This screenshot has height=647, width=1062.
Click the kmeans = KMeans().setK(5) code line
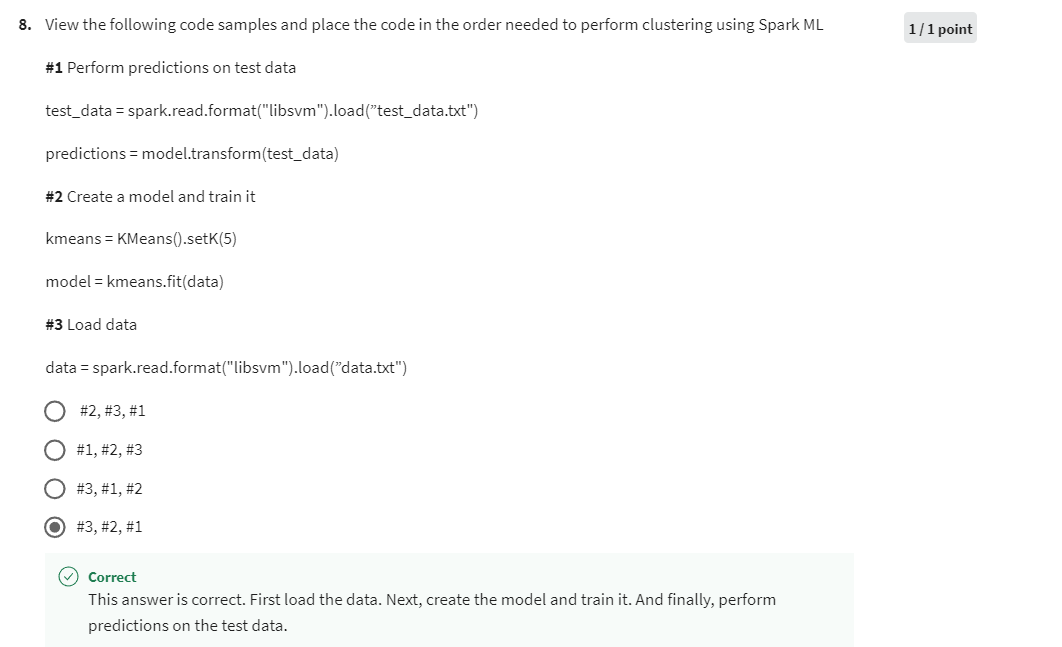[141, 238]
